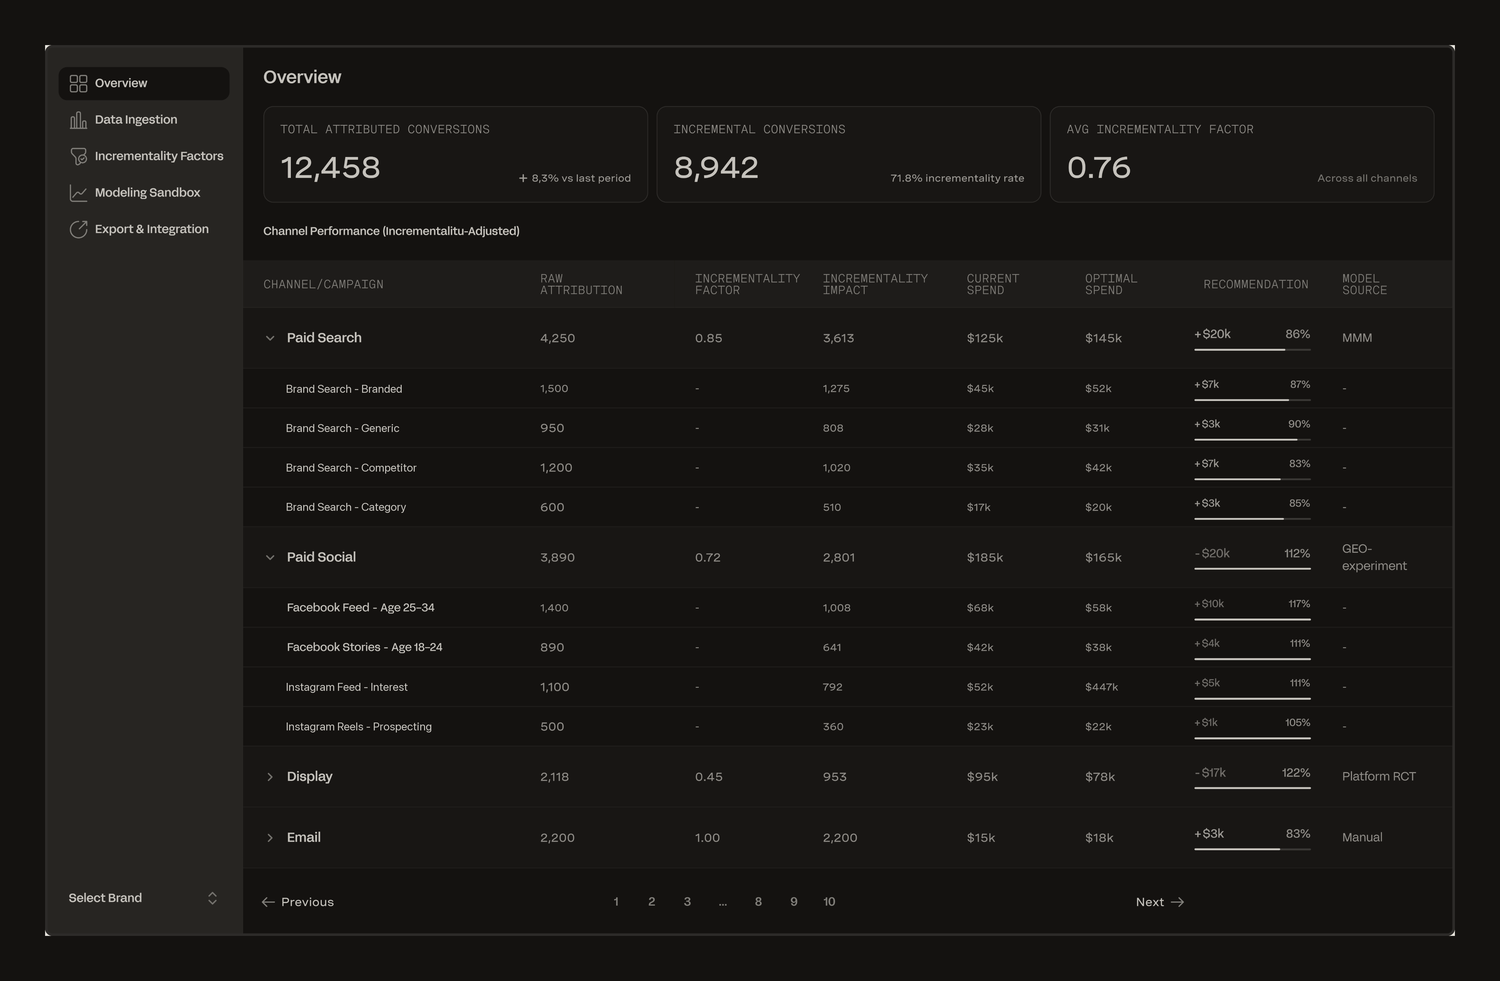
Task: Click the Overview grid icon in sidebar
Action: 78,83
